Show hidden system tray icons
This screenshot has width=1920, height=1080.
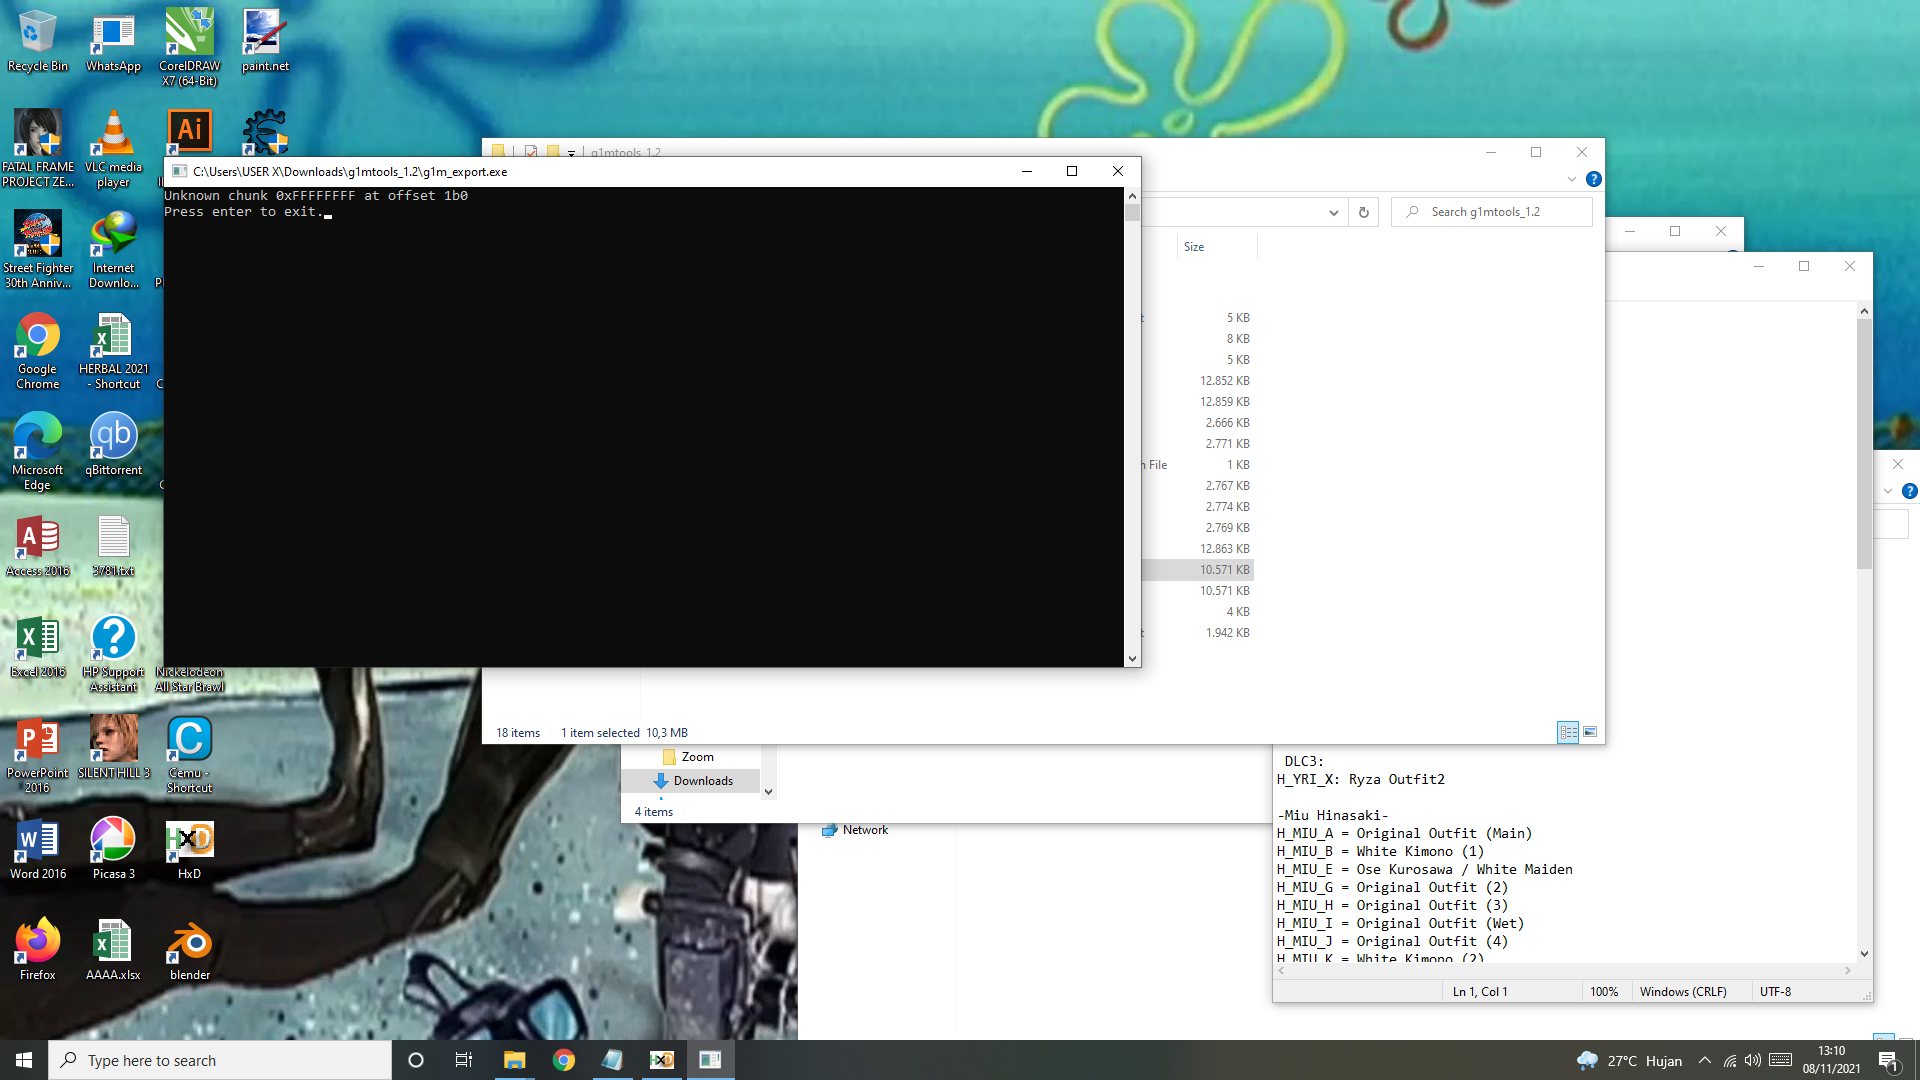1705,1061
